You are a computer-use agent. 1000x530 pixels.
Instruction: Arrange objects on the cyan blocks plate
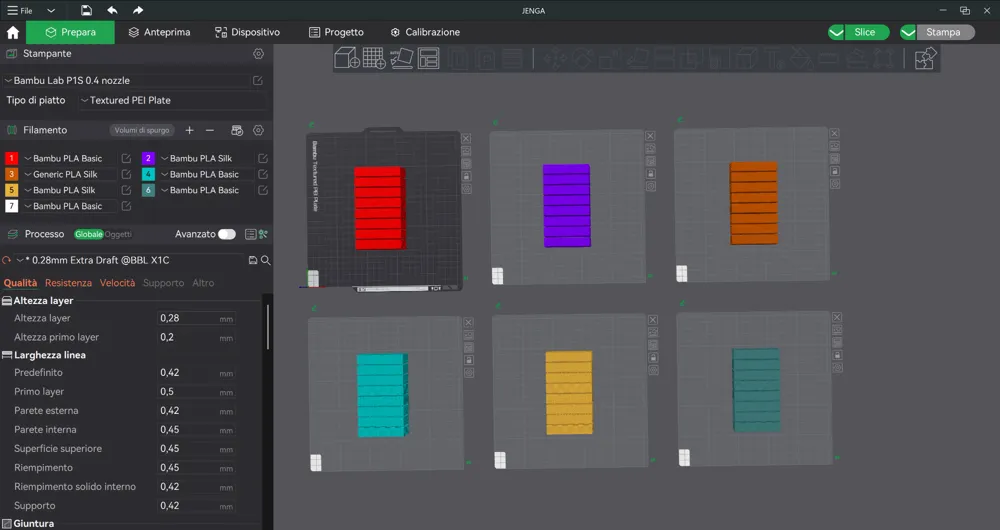[468, 348]
